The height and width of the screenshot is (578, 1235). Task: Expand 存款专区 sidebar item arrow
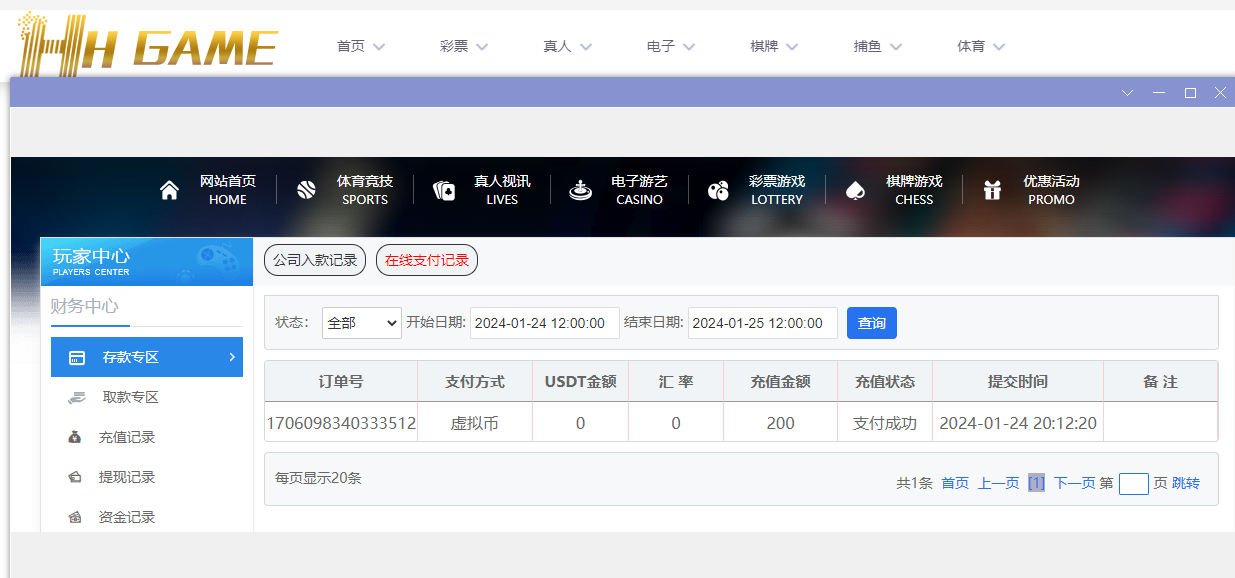click(232, 357)
